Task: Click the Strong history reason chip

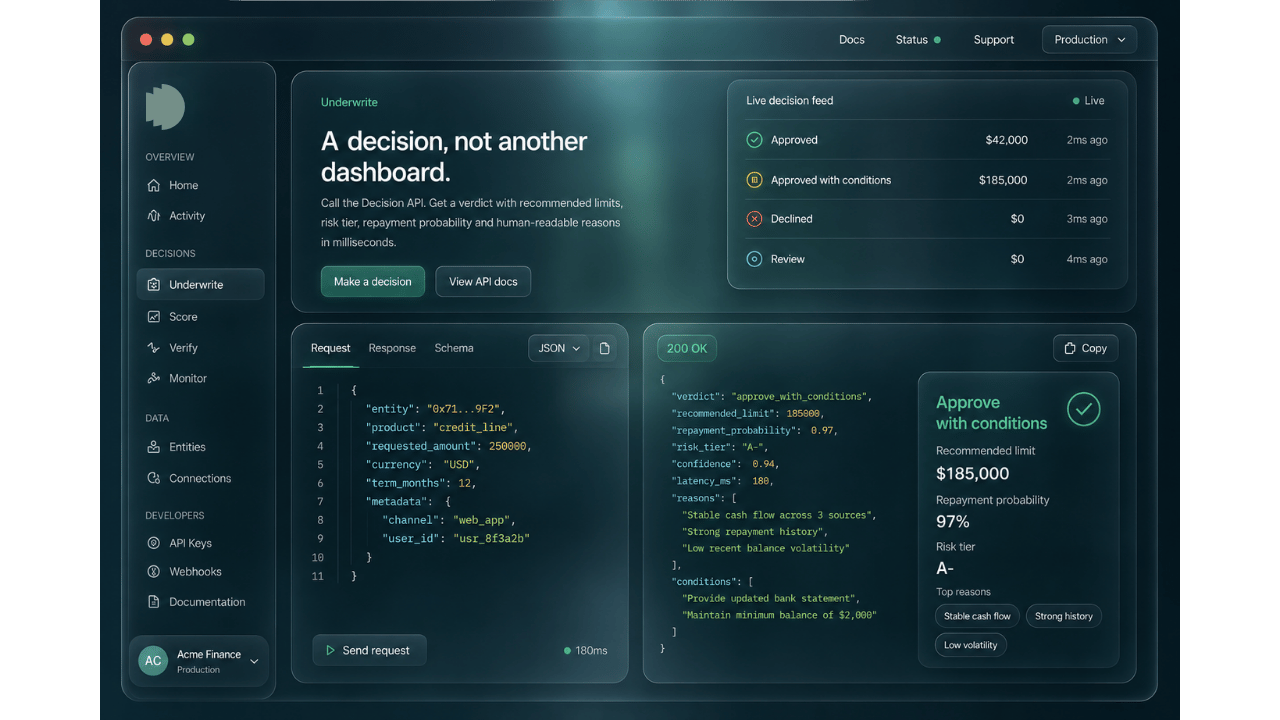Action: (x=1064, y=616)
